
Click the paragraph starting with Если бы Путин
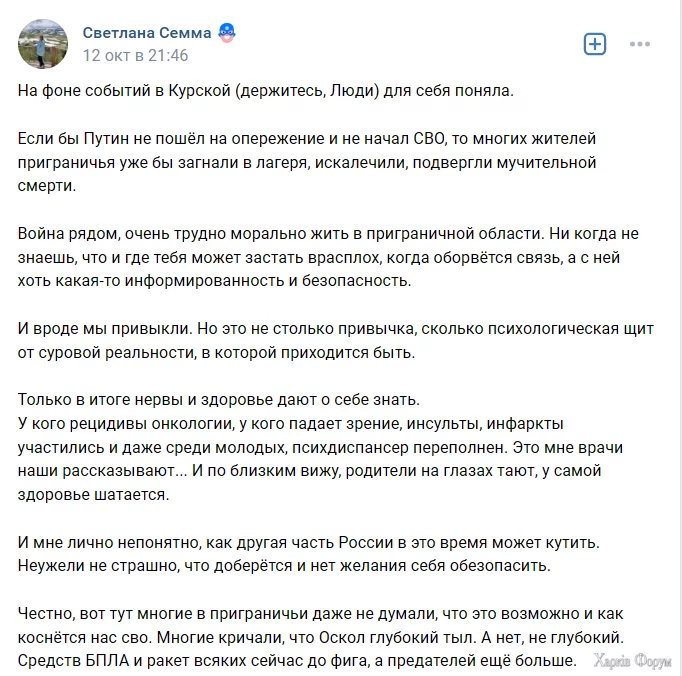(x=307, y=162)
